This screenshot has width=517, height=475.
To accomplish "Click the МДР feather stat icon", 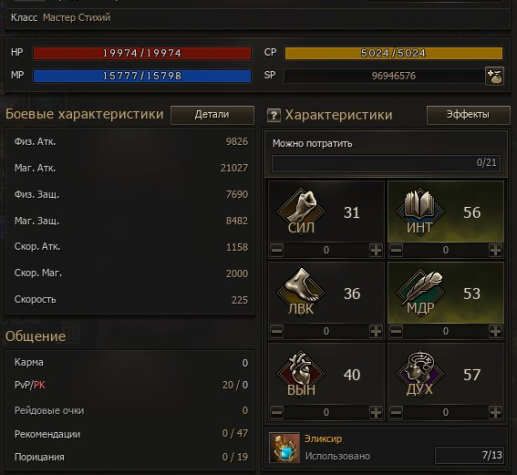I will coord(420,292).
